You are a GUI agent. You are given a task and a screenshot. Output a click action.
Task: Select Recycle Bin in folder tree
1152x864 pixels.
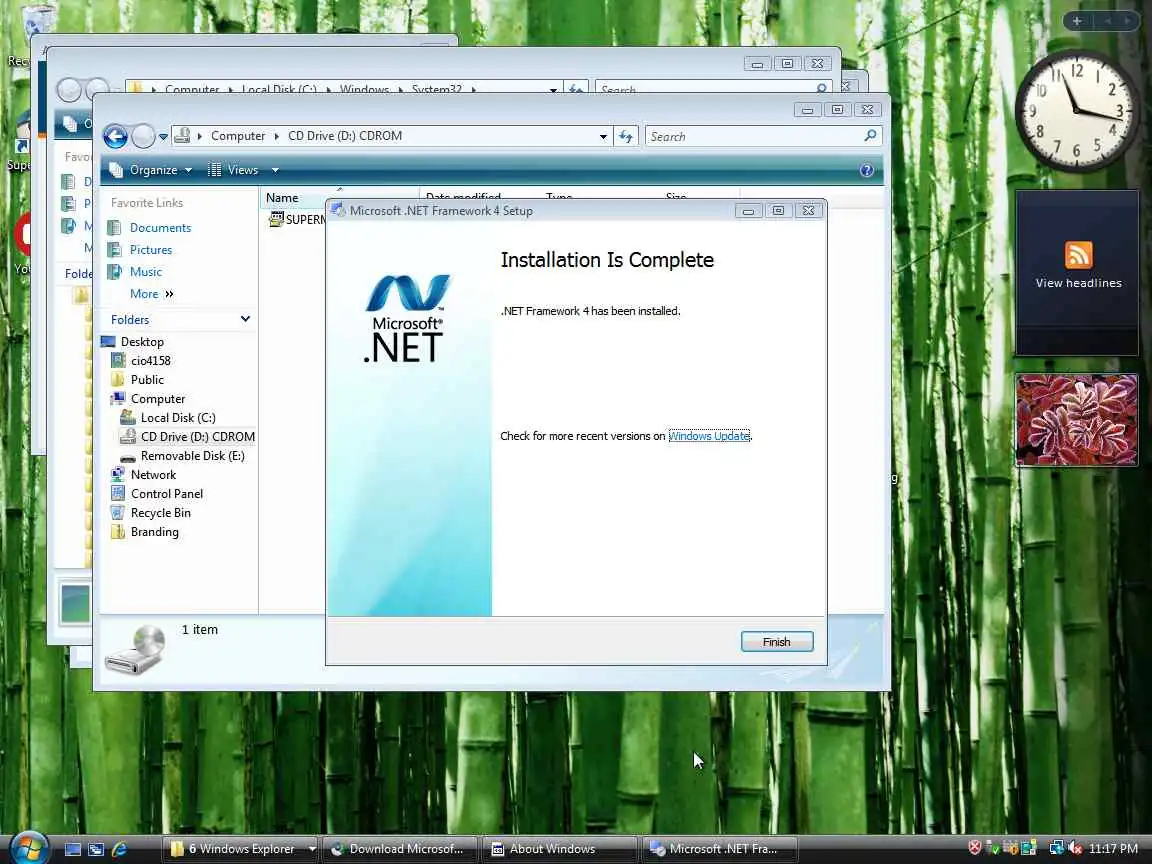(x=160, y=514)
